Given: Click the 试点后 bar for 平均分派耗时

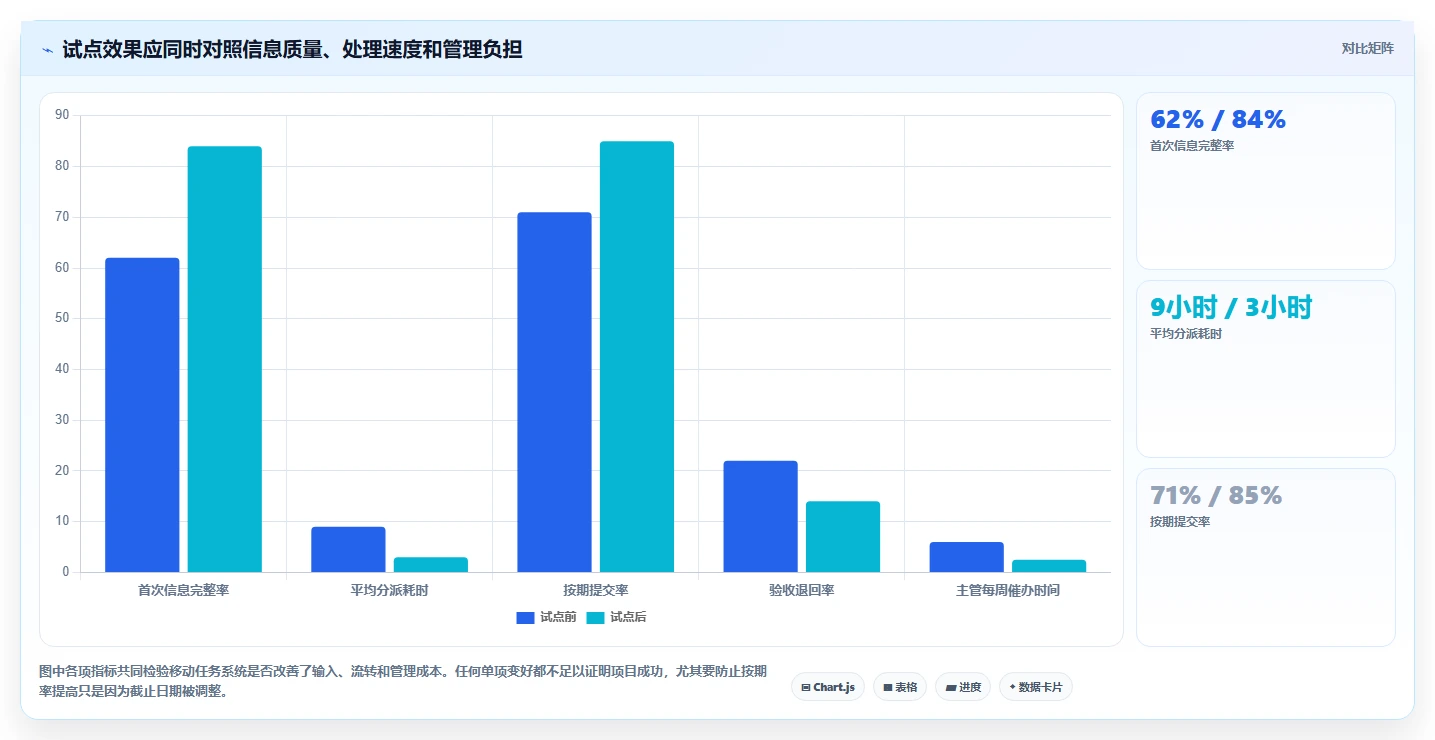Looking at the screenshot, I should [x=431, y=564].
